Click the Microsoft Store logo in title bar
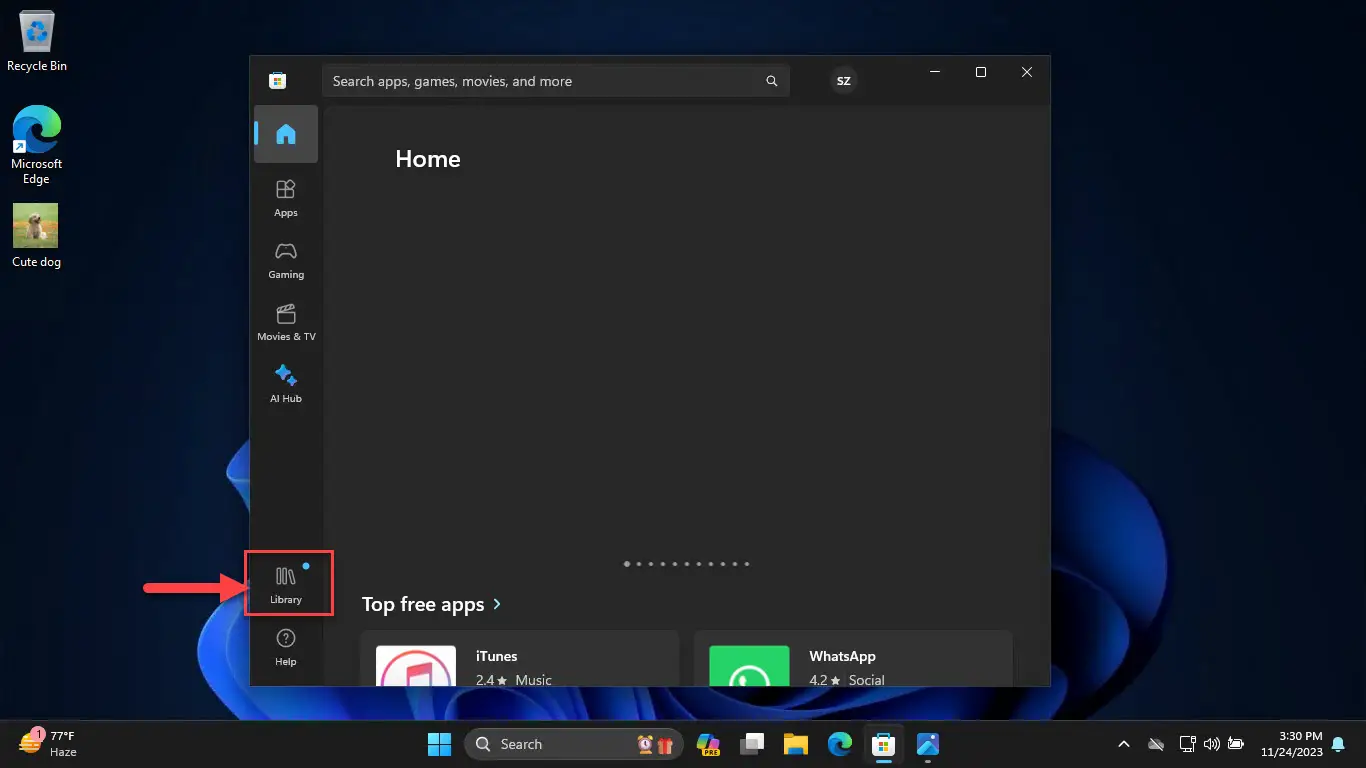The image size is (1366, 768). [x=278, y=81]
